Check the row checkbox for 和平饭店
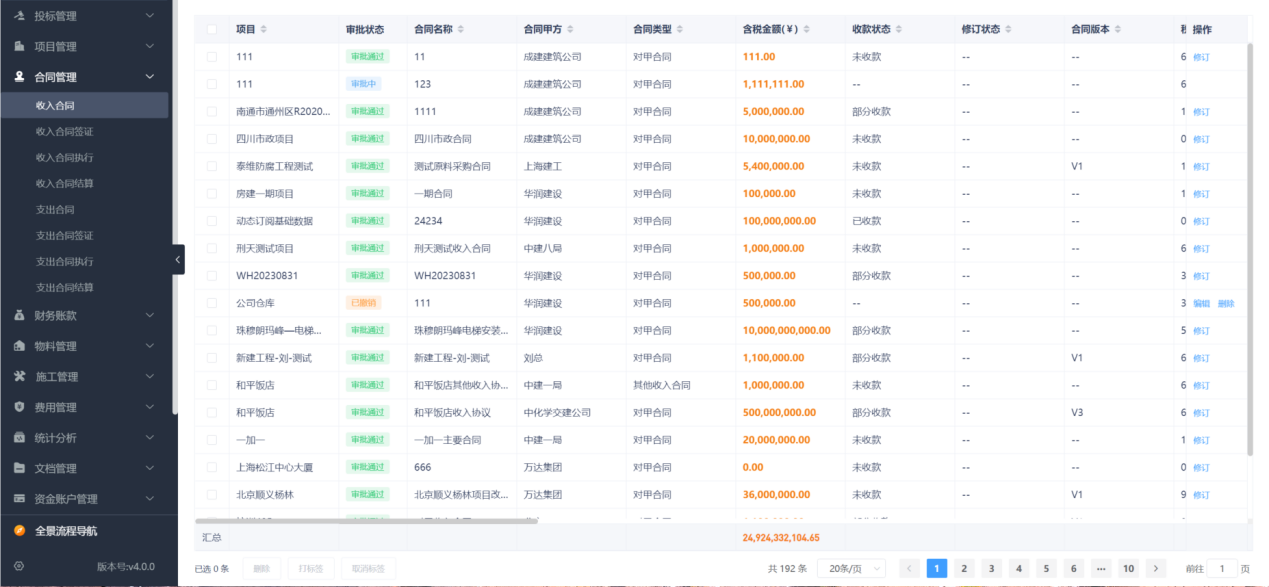 click(211, 385)
